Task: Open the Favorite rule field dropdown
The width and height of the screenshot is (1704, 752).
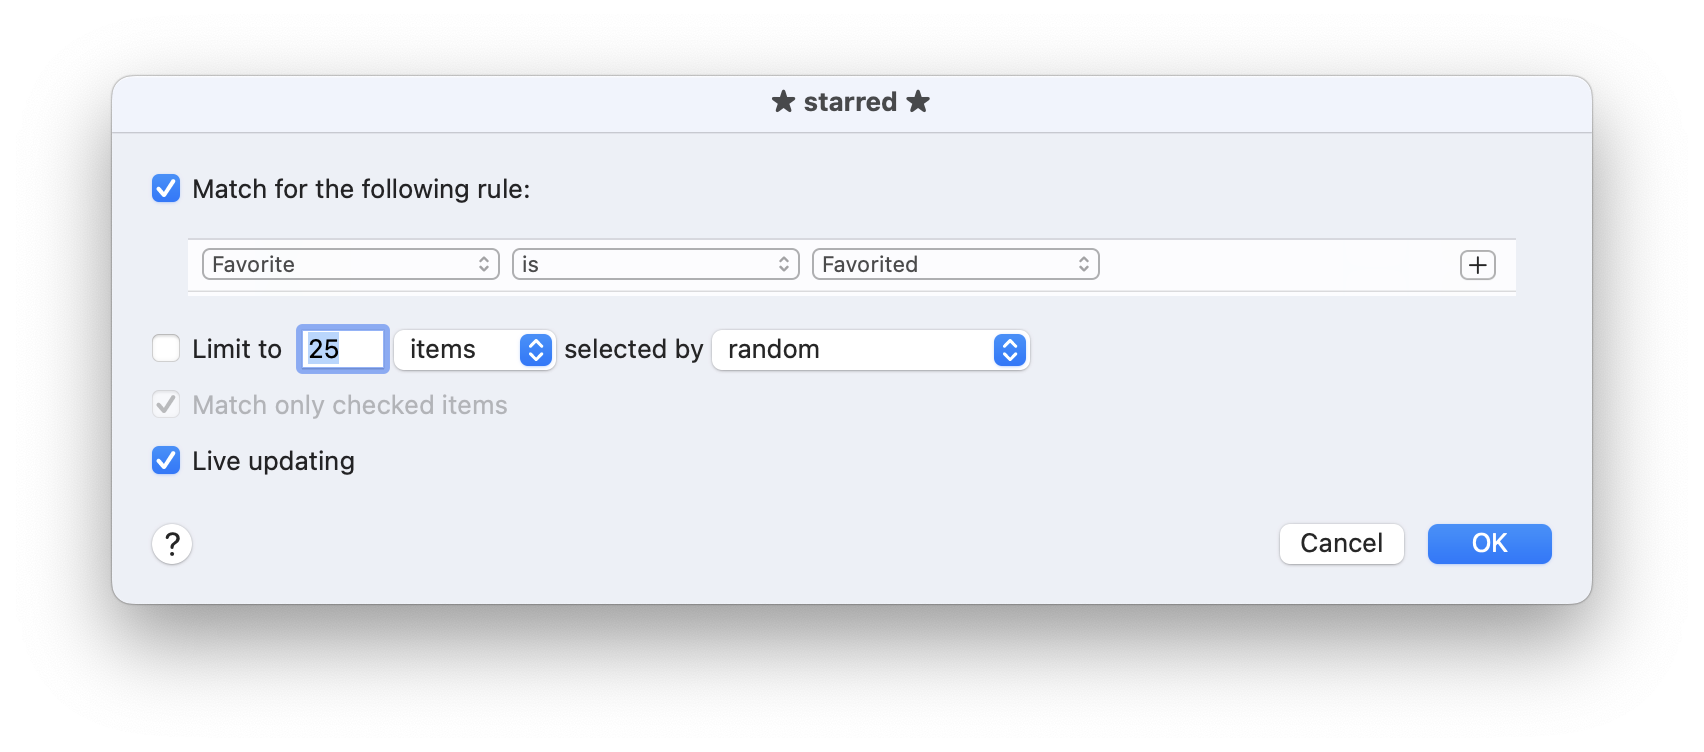Action: (x=350, y=264)
